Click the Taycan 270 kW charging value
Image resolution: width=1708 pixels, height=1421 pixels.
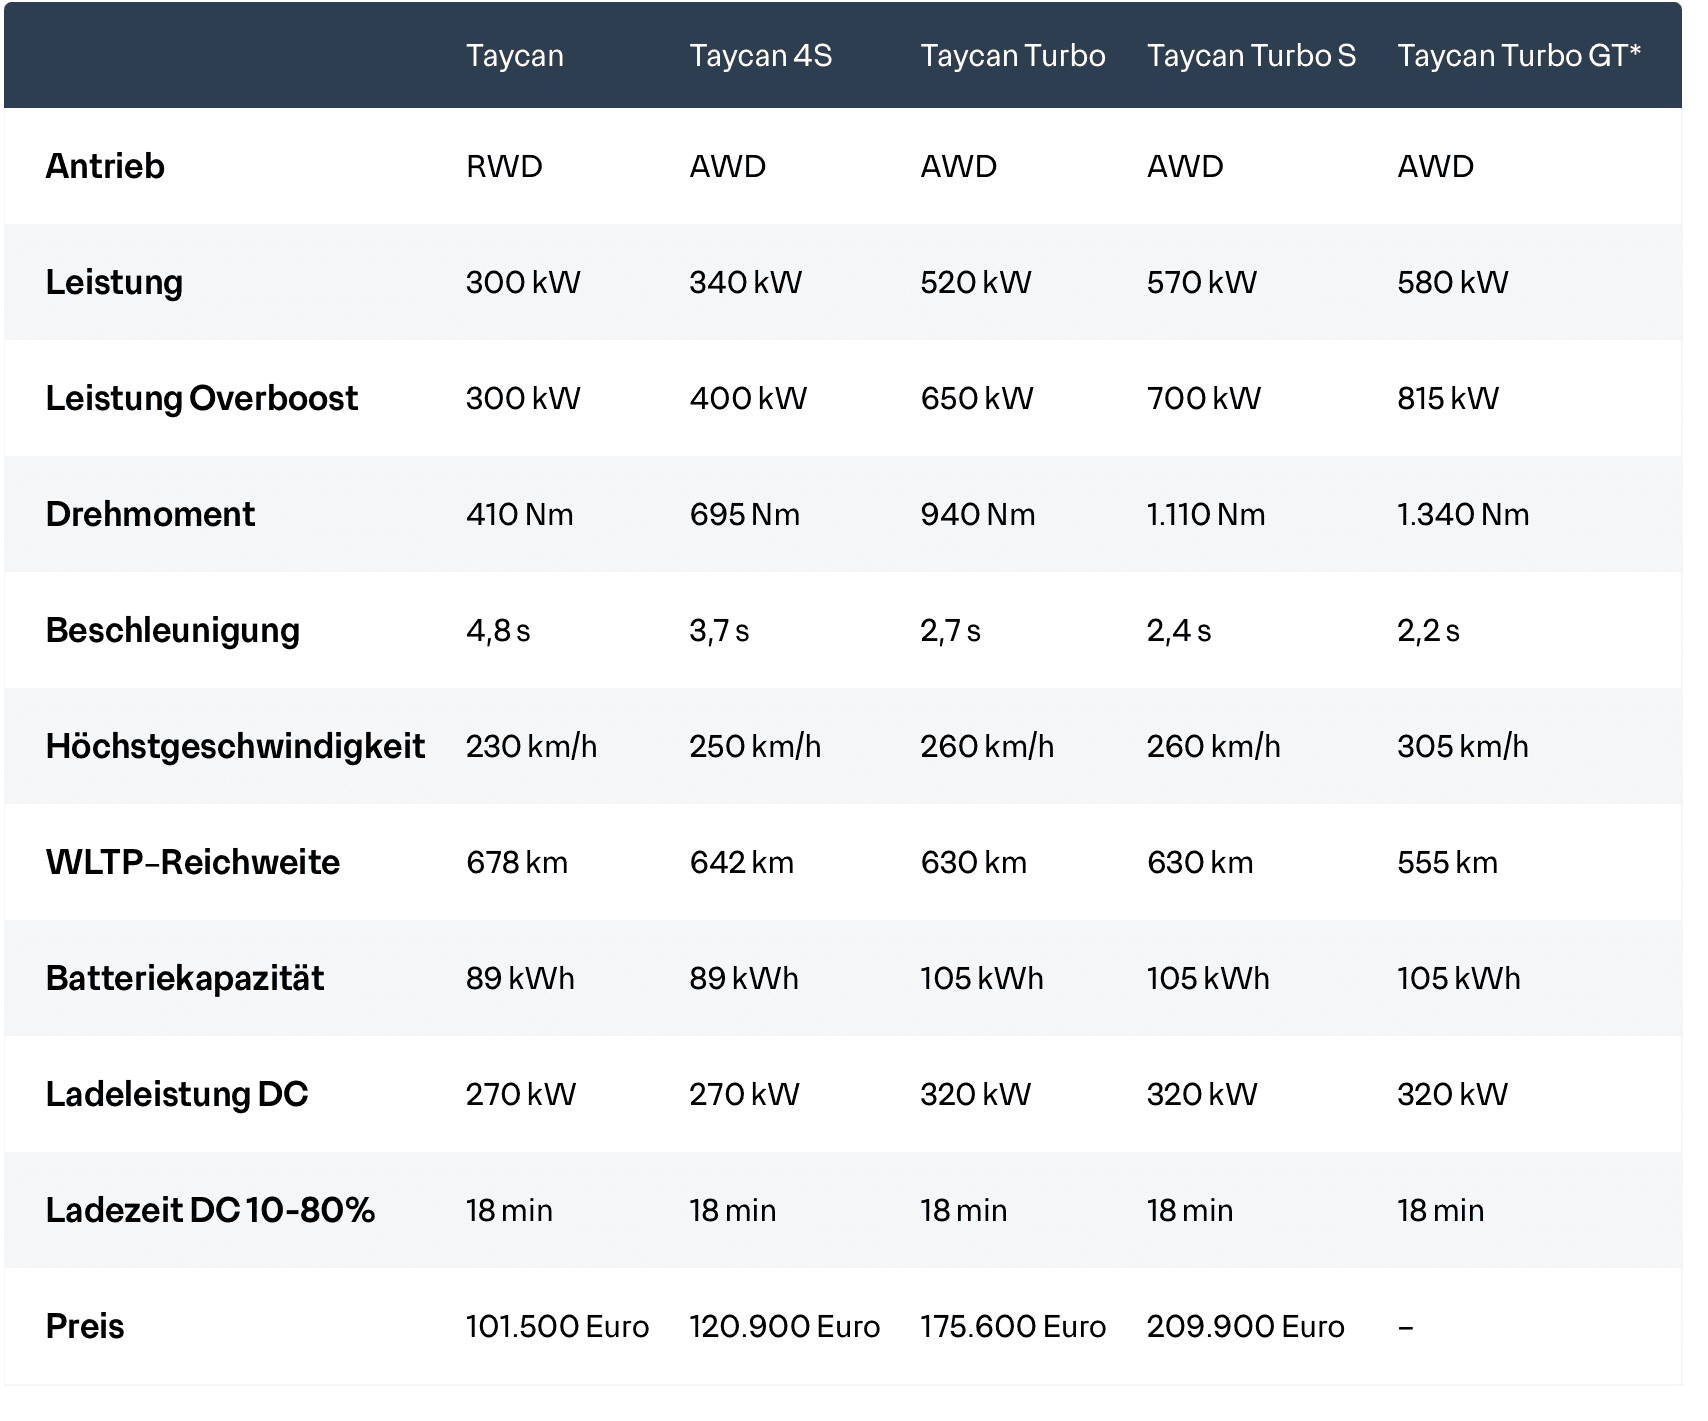[521, 1094]
